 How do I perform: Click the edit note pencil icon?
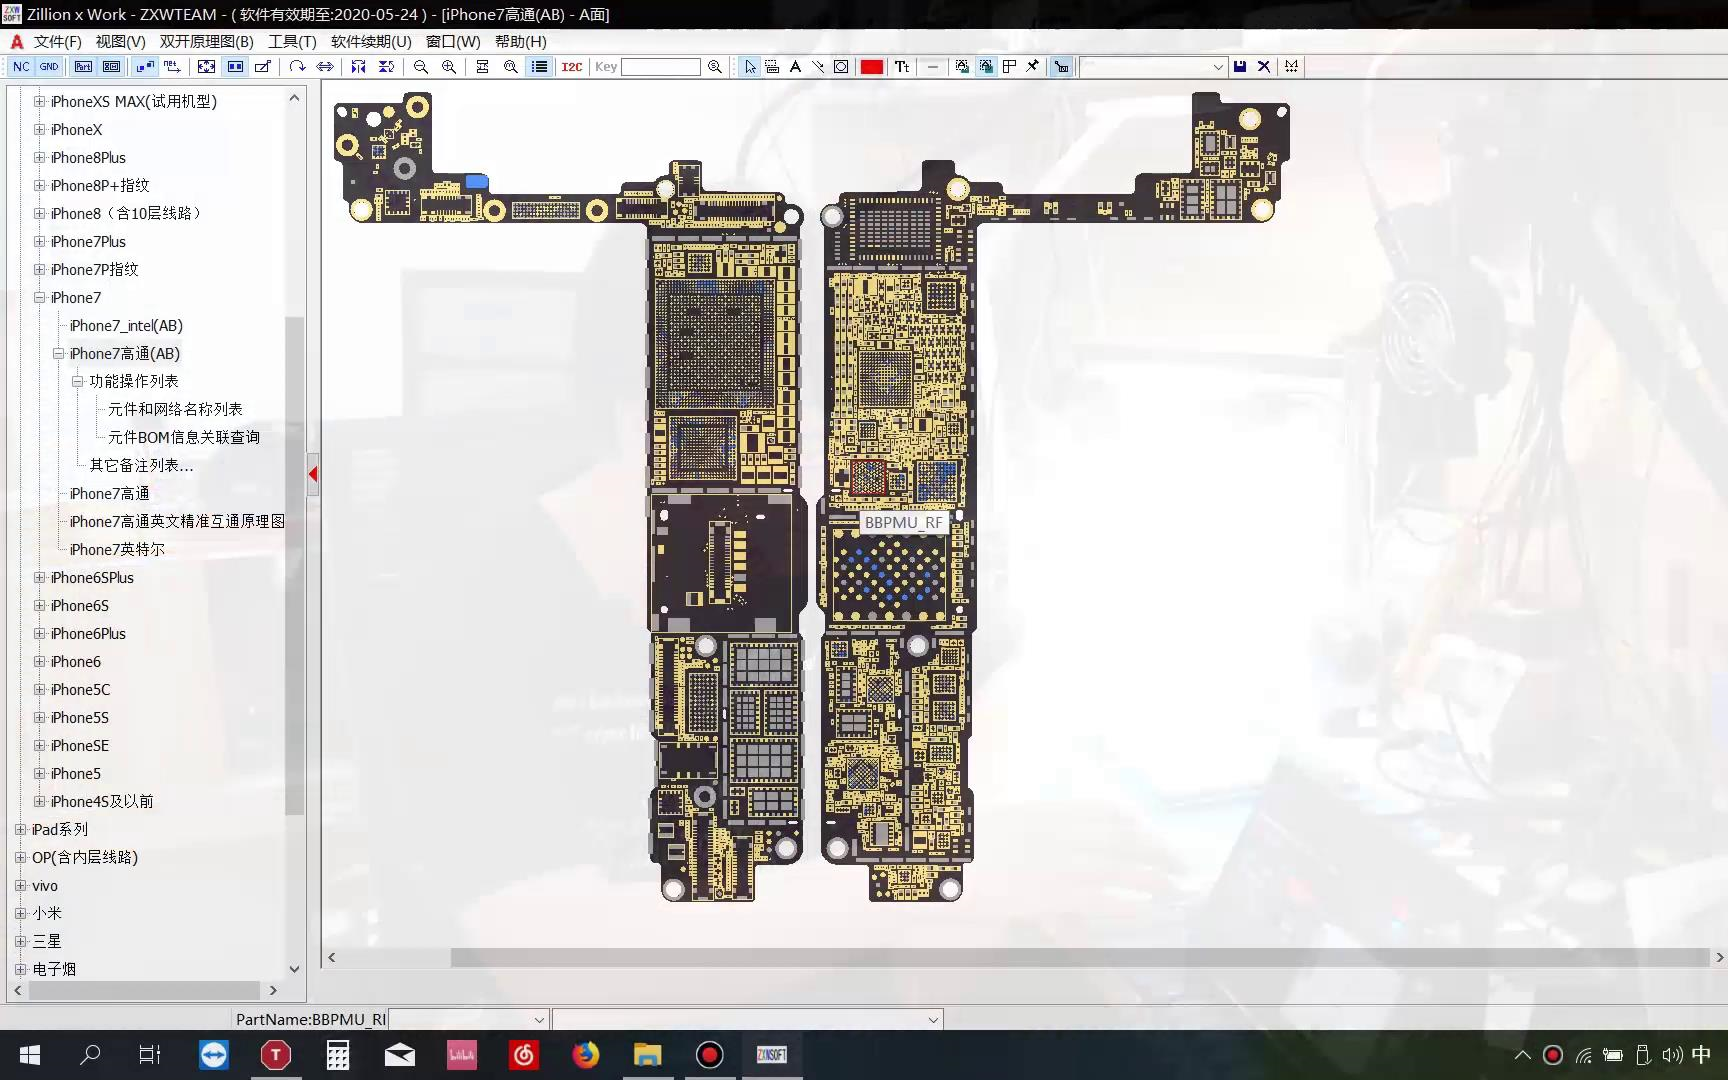pos(263,67)
